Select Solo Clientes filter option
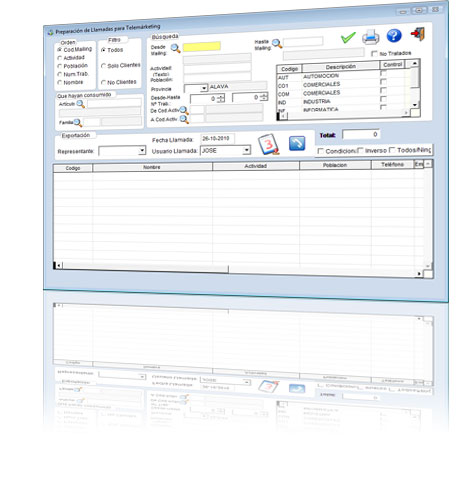Screen dimensions: 475x480 click(103, 66)
